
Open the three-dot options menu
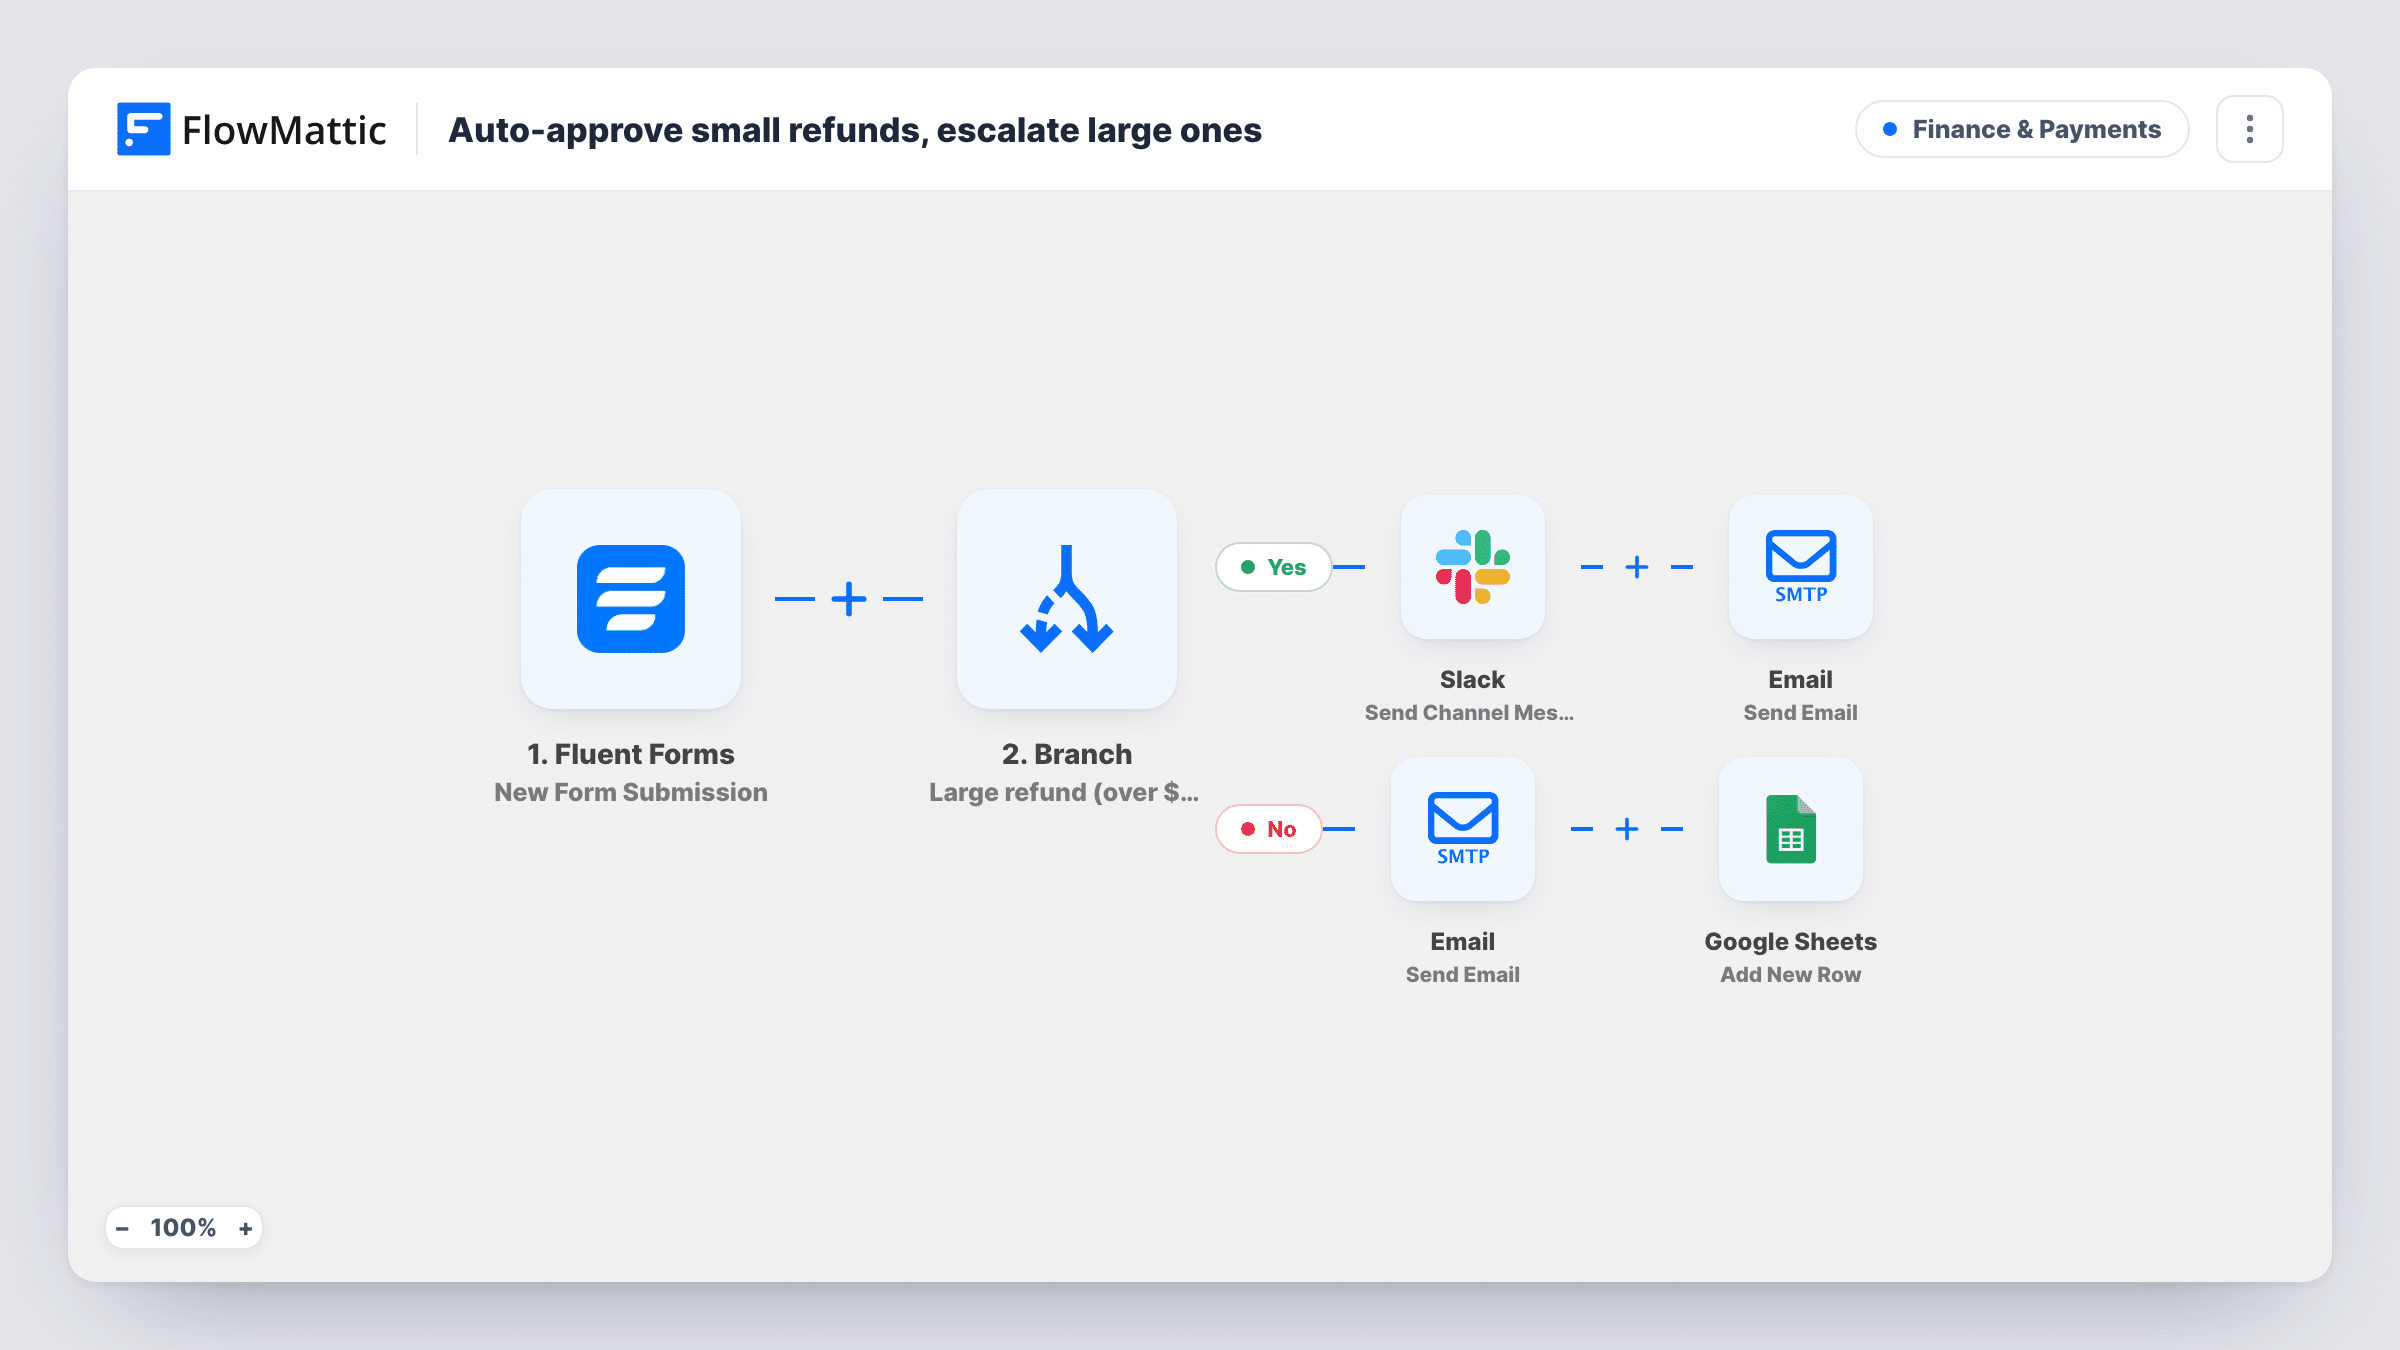[2250, 129]
